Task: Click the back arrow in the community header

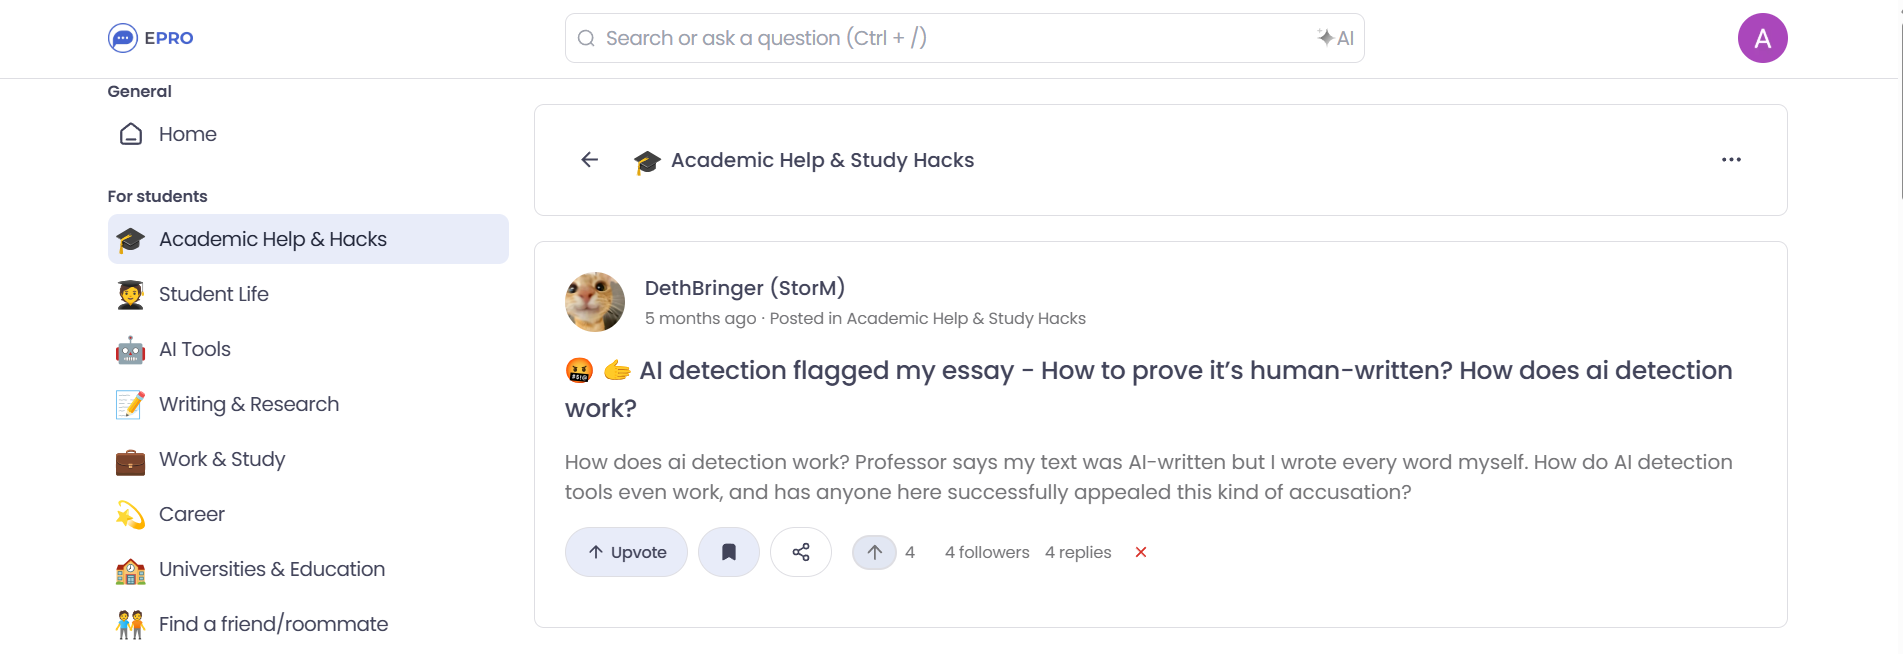Action: click(x=589, y=159)
